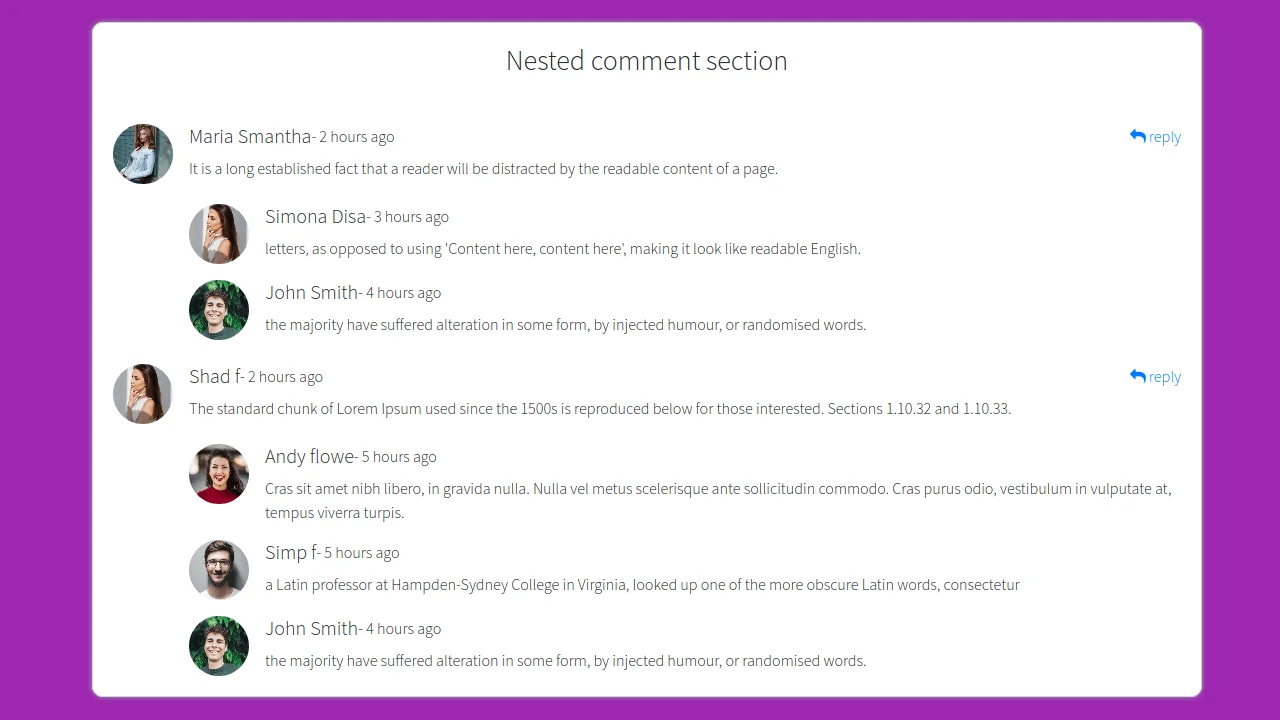Screen dimensions: 1280x720
Task: Select the reply link for Shad f's comment
Action: tap(1165, 376)
